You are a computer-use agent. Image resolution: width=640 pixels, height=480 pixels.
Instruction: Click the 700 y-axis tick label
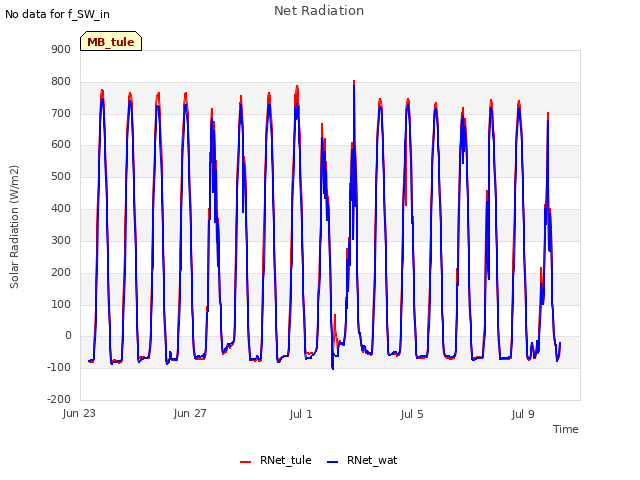tap(61, 113)
